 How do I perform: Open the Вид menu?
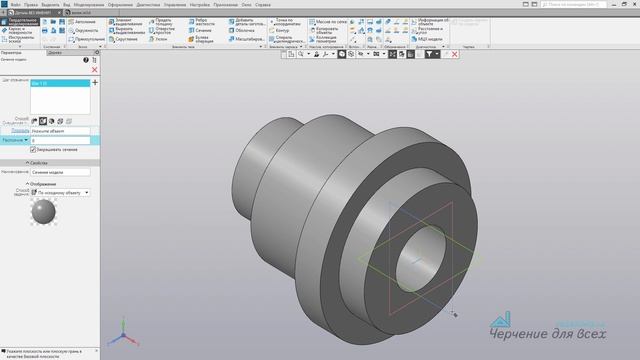click(67, 4)
